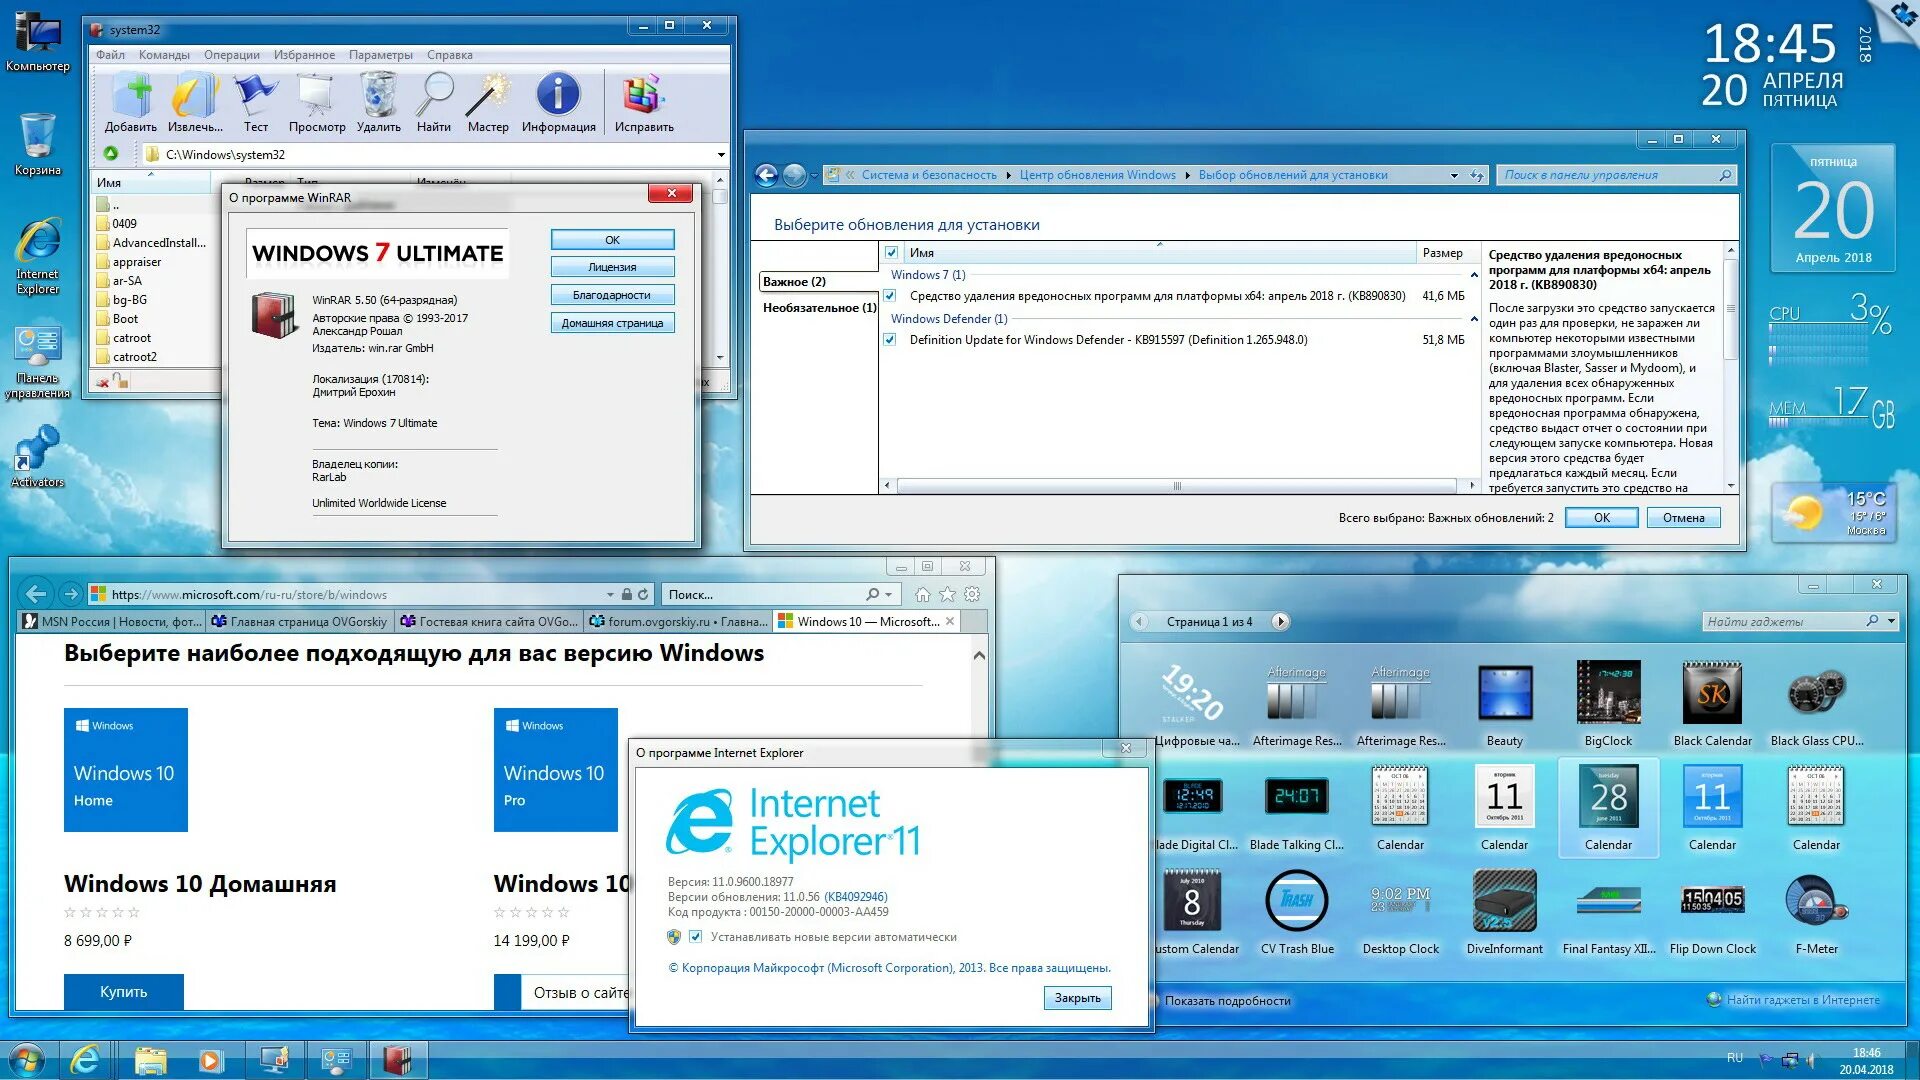Collapse the Windows Defender update group
The width and height of the screenshot is (1920, 1080).
(x=1473, y=319)
